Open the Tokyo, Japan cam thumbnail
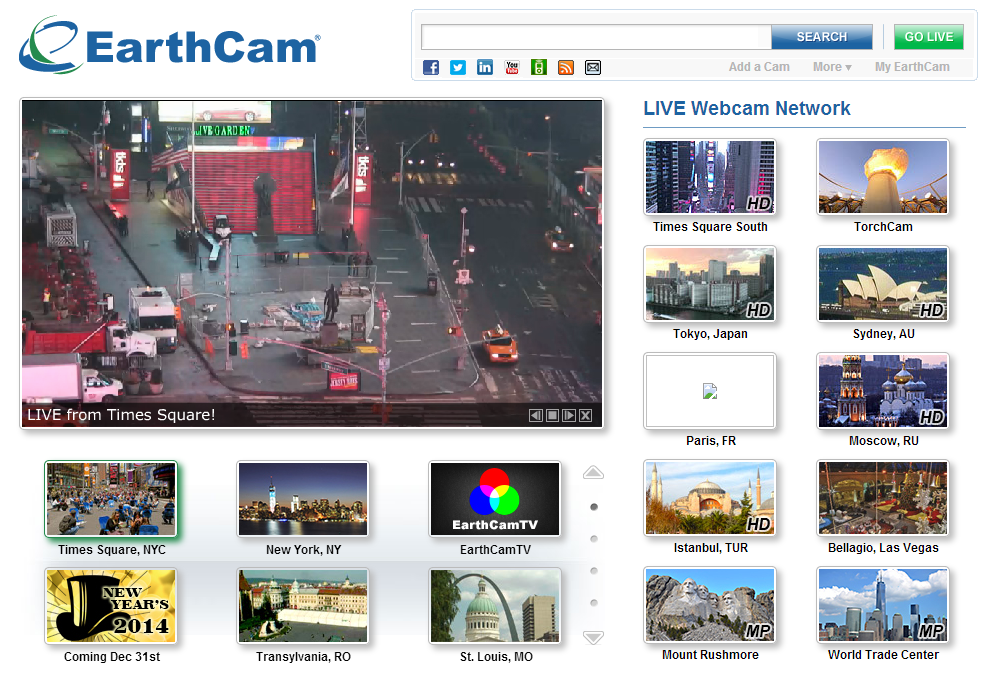 coord(710,284)
